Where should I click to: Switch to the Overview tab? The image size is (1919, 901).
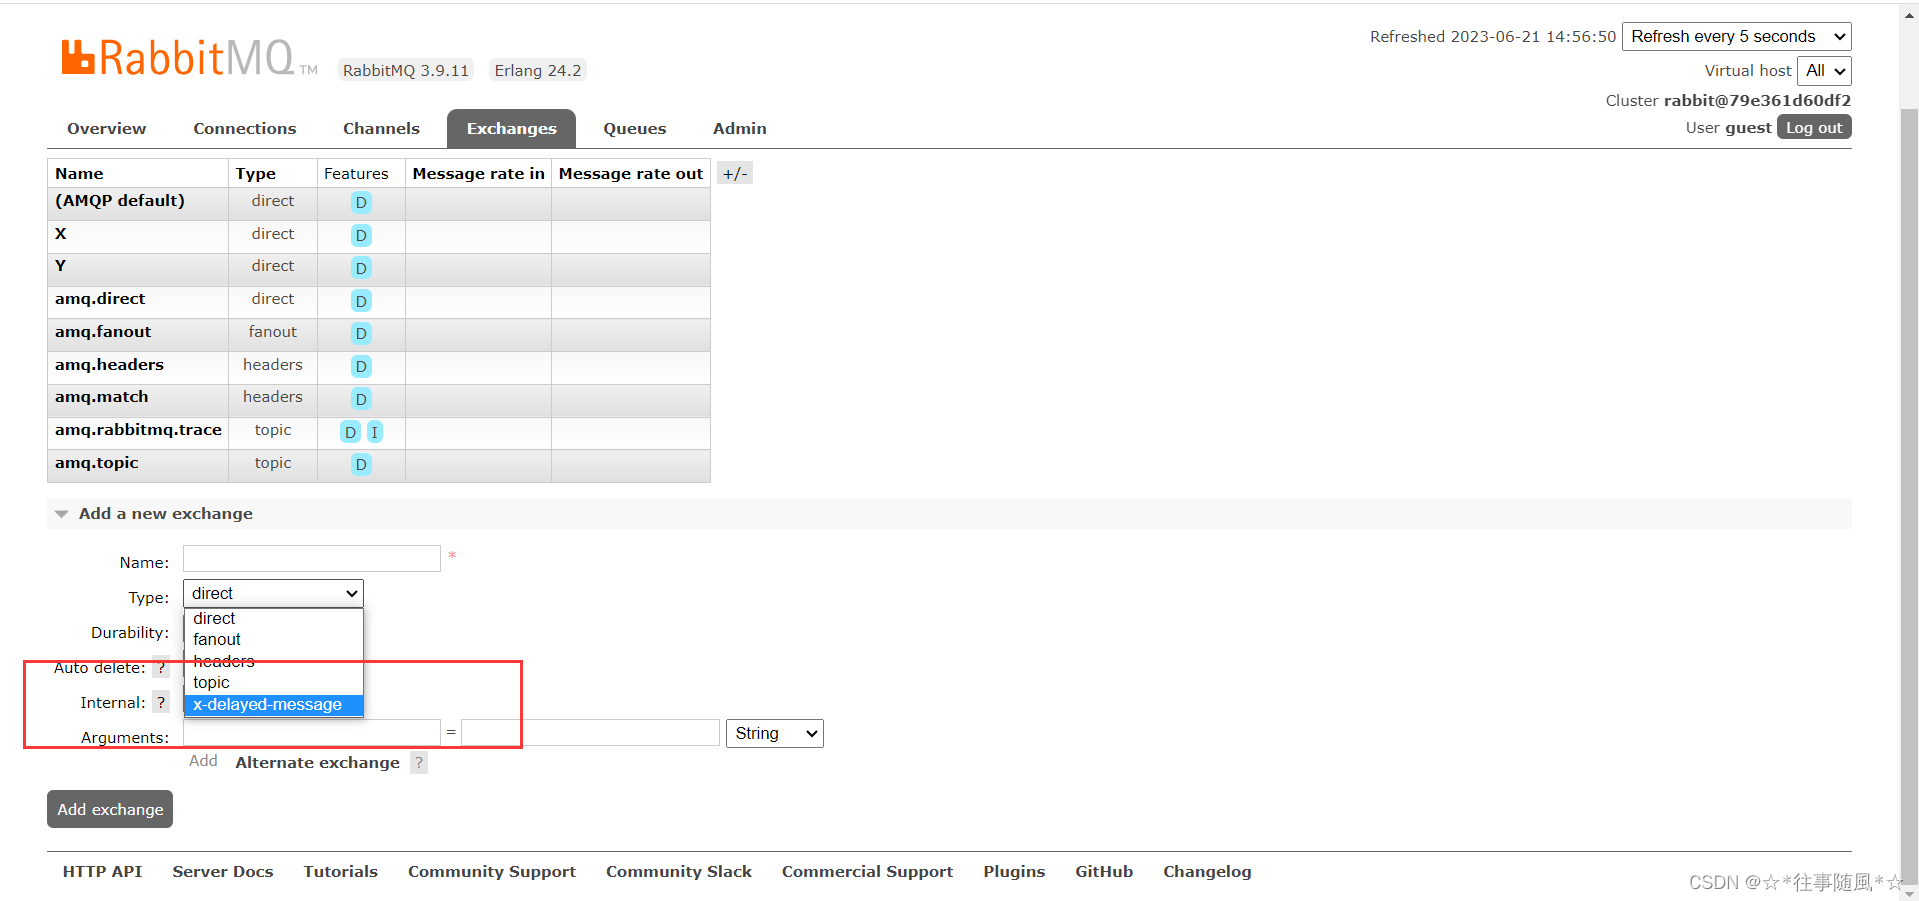pyautogui.click(x=107, y=128)
